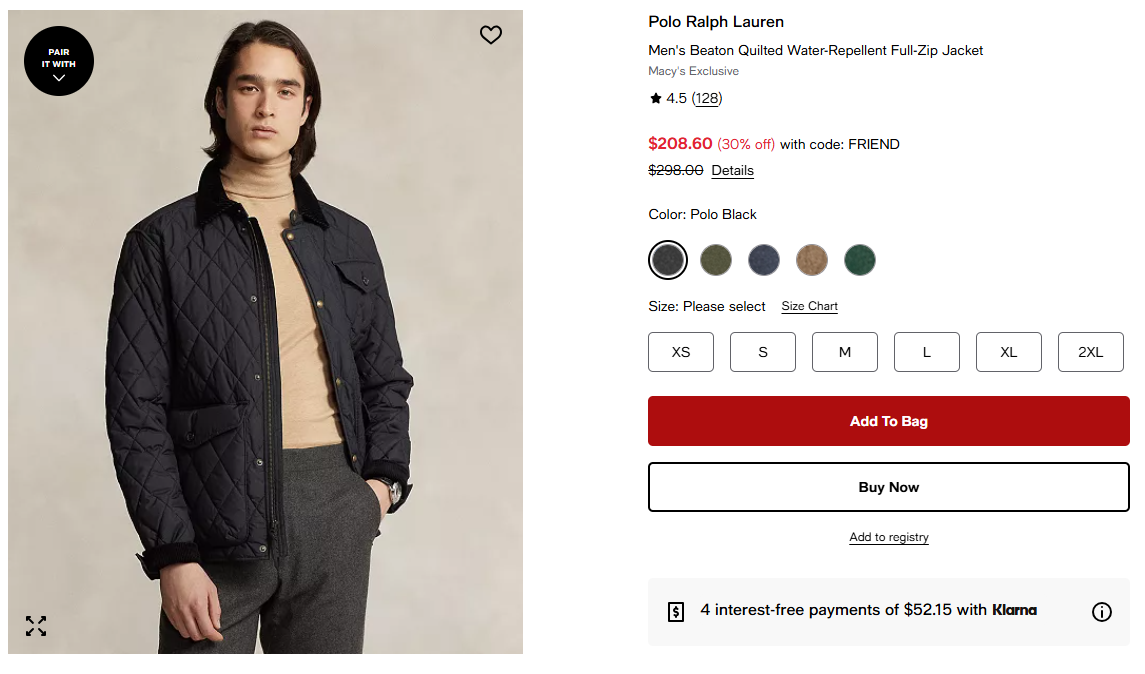Select size L button
Image resolution: width=1145 pixels, height=674 pixels.
927,352
